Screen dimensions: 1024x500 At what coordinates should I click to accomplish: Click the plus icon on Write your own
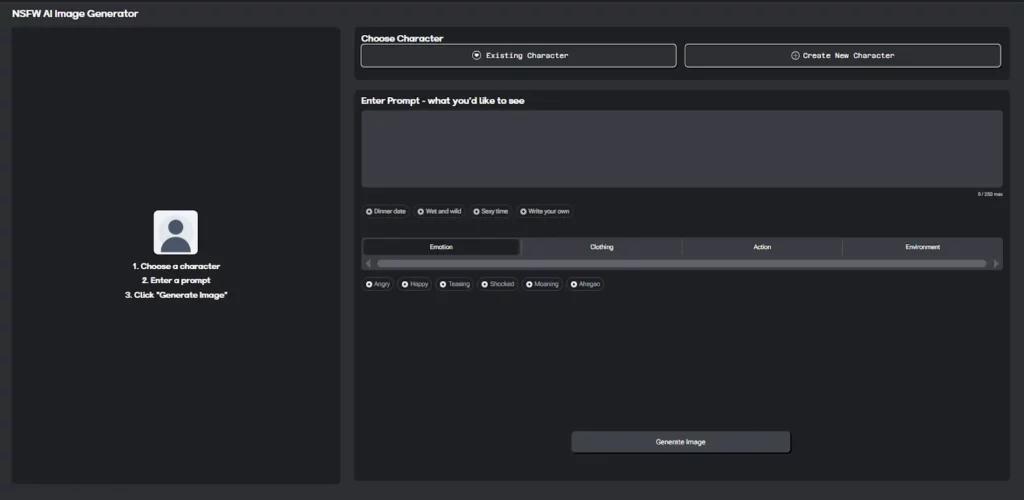[523, 212]
